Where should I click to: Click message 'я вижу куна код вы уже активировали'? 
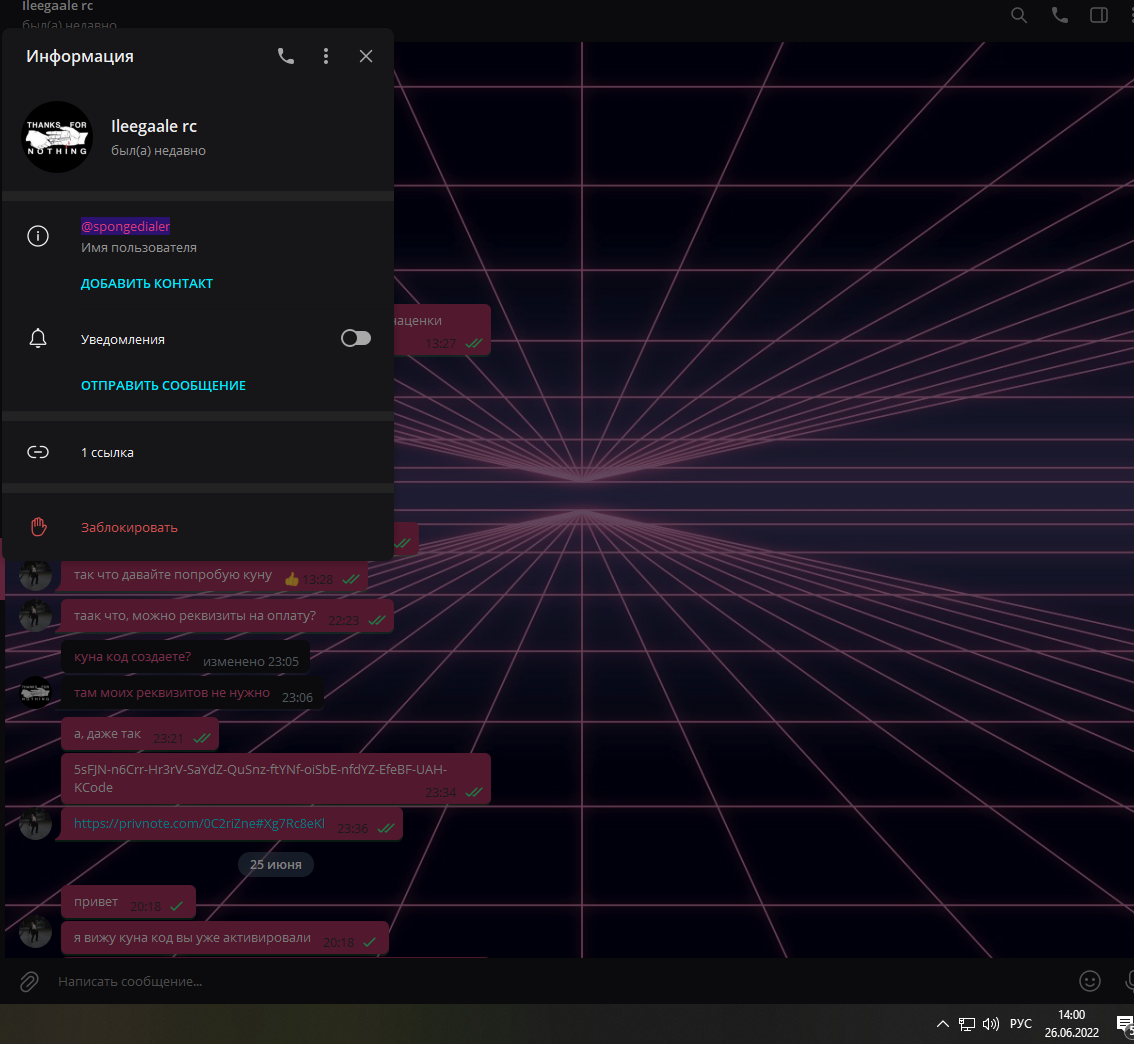click(x=225, y=938)
